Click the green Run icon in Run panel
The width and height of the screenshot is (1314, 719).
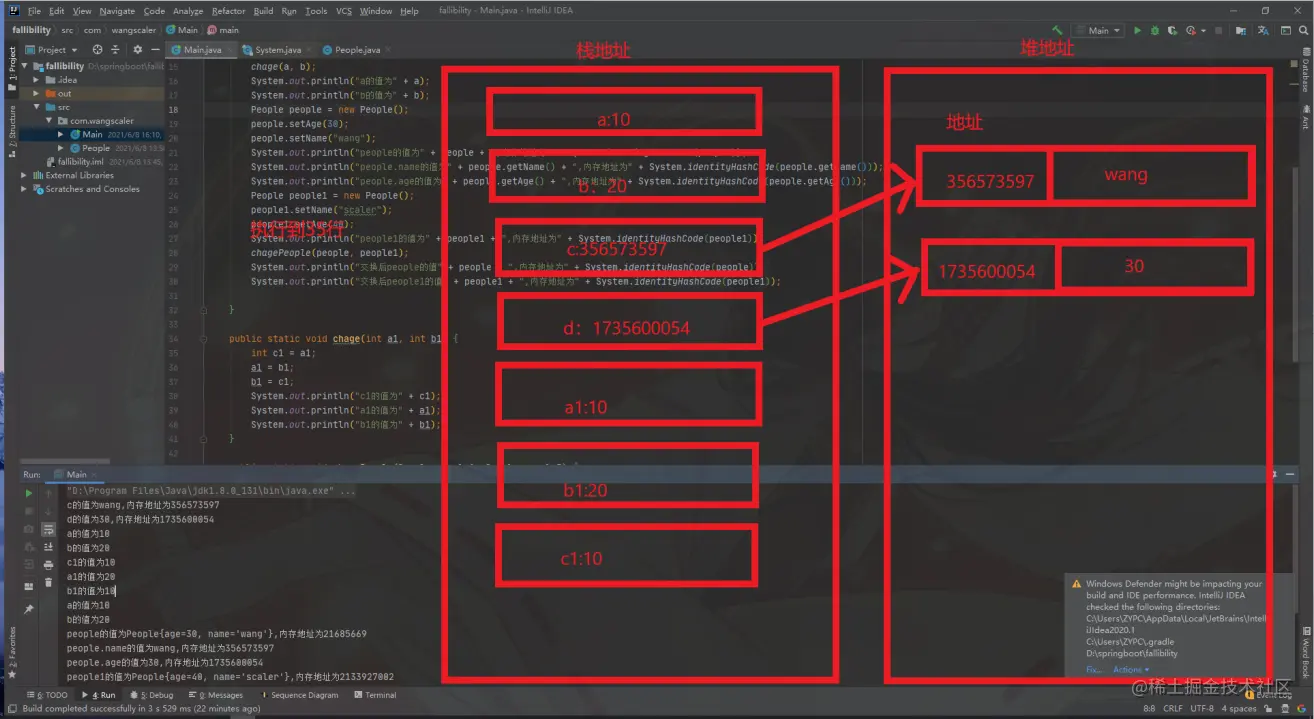pos(29,493)
